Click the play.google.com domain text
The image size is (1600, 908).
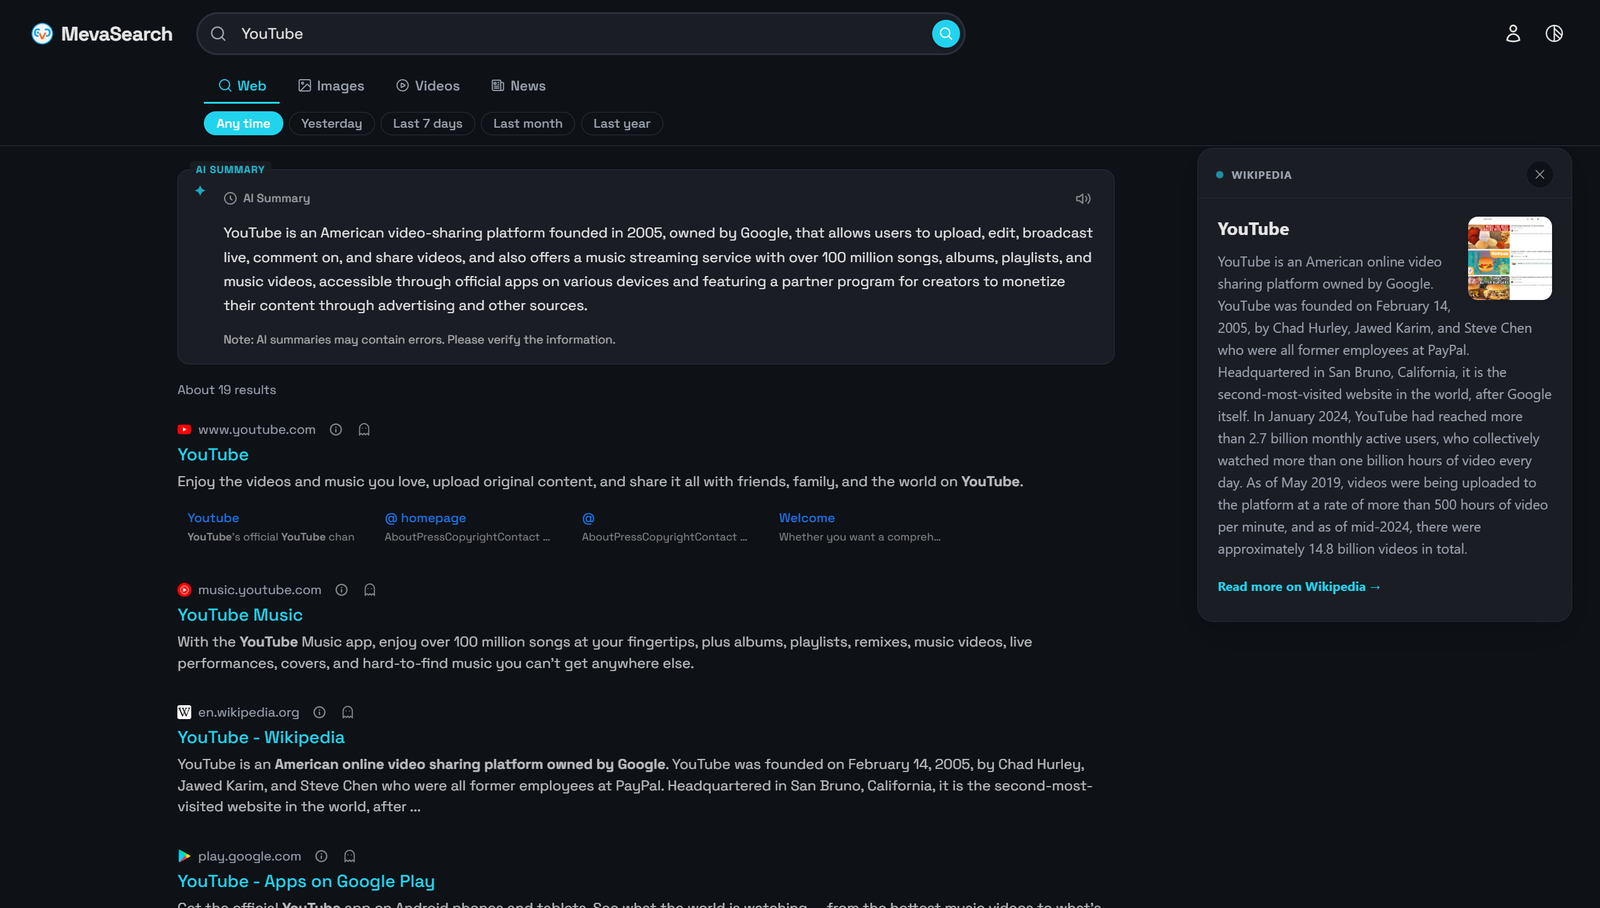(x=250, y=857)
